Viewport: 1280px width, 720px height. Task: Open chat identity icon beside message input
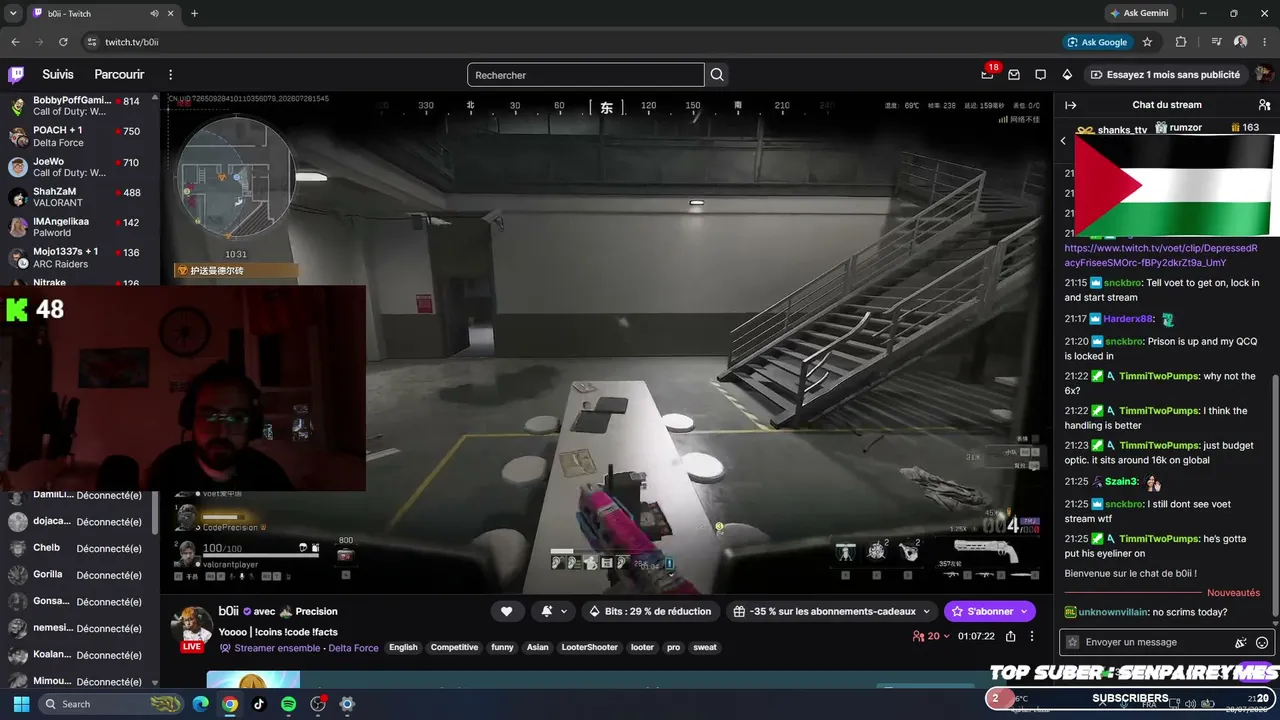[x=1073, y=642]
